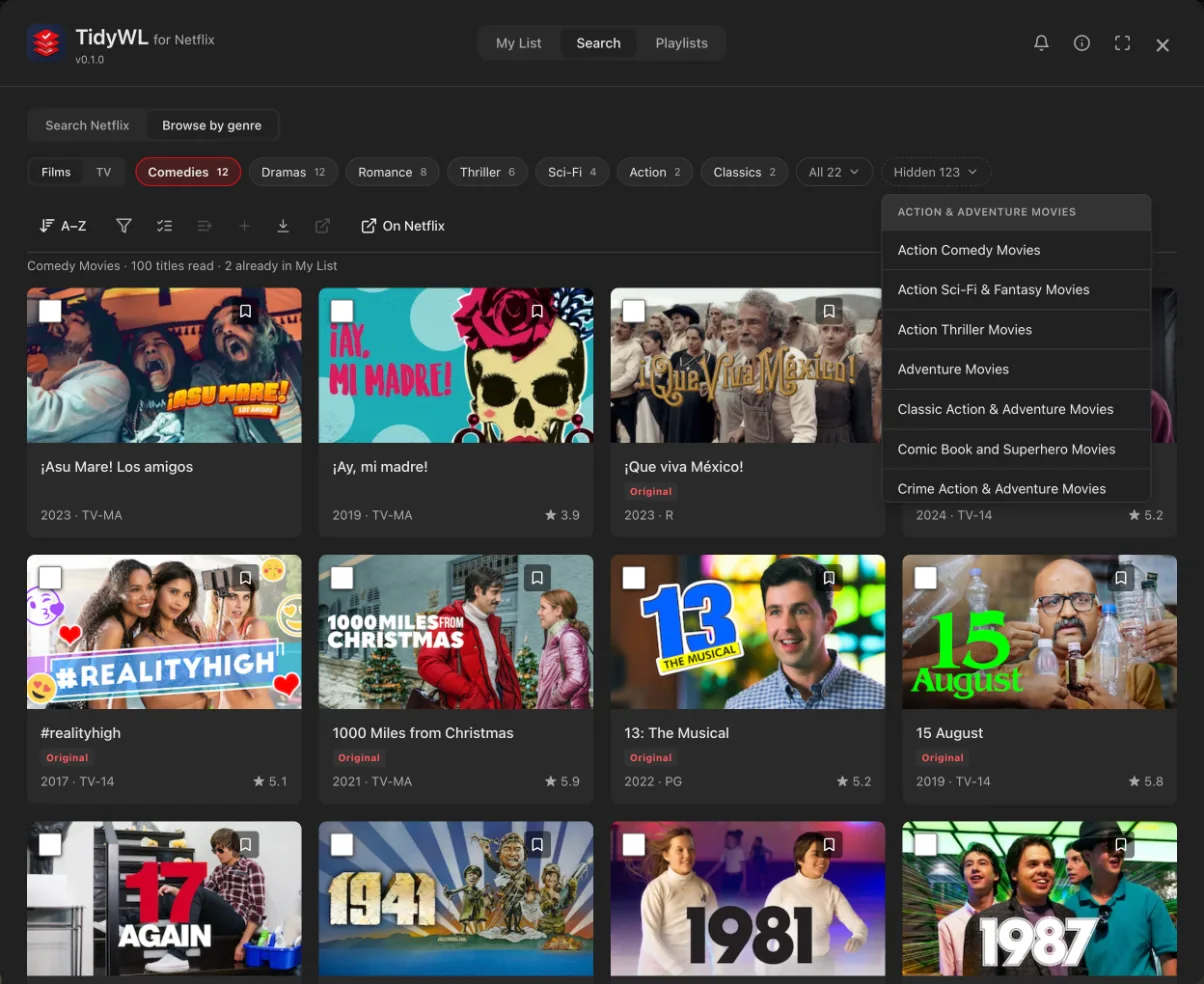Bookmark 1000 Miles from Christmas
The height and width of the screenshot is (984, 1204).
coord(537,578)
